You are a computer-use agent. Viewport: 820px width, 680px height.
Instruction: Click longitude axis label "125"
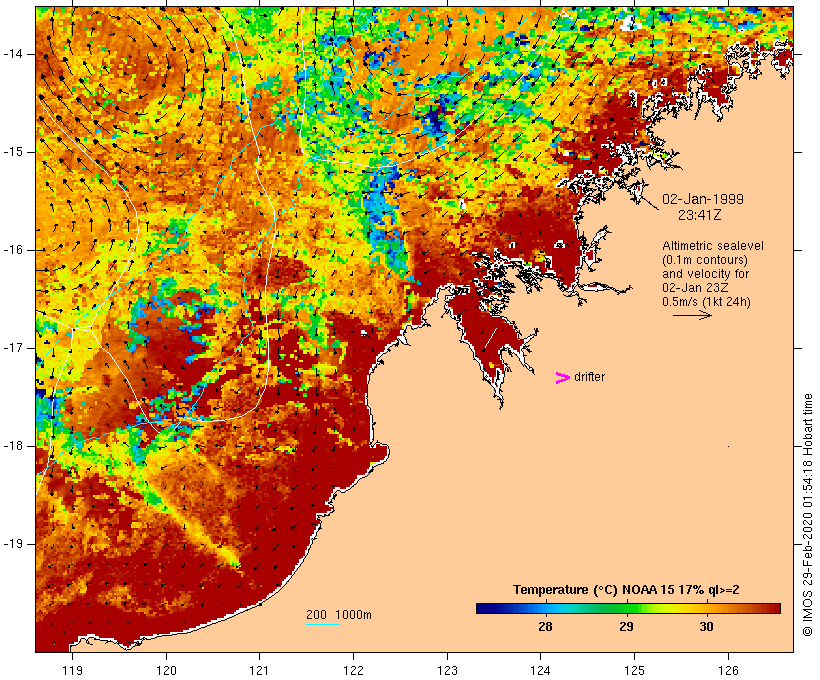tap(635, 670)
